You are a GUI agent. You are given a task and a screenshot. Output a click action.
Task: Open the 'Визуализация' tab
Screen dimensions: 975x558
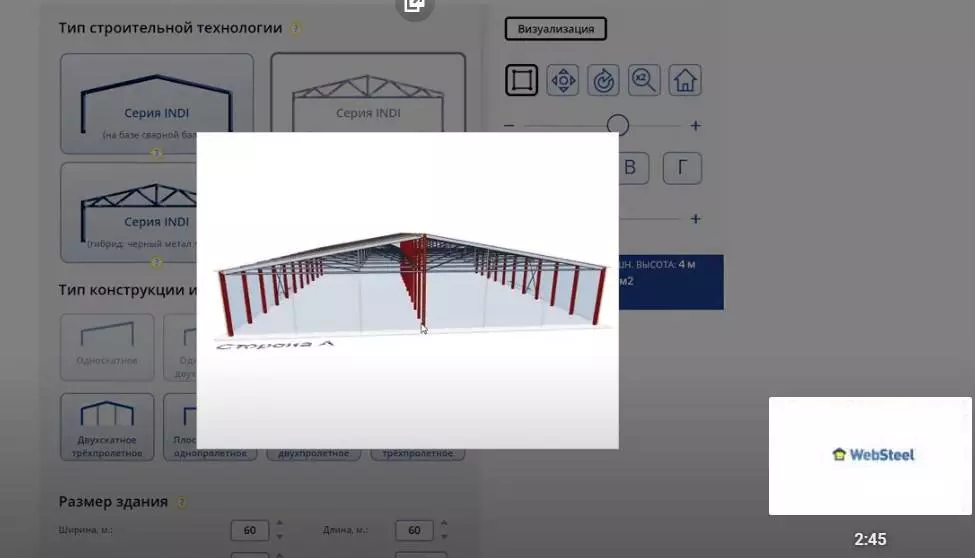[x=555, y=29]
